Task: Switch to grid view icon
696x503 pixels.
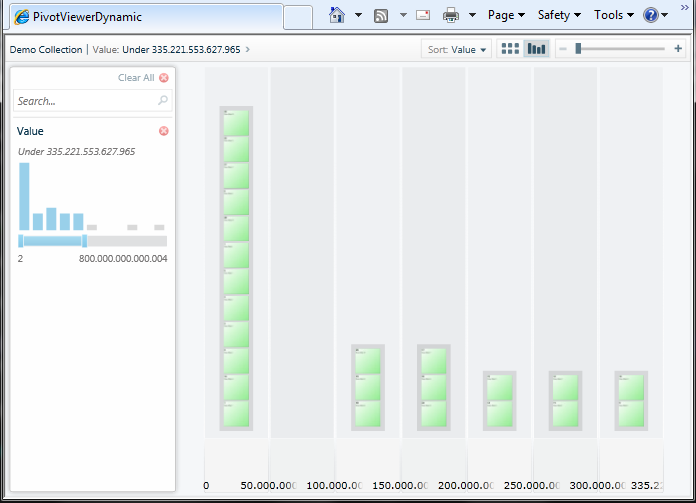Action: 510,49
